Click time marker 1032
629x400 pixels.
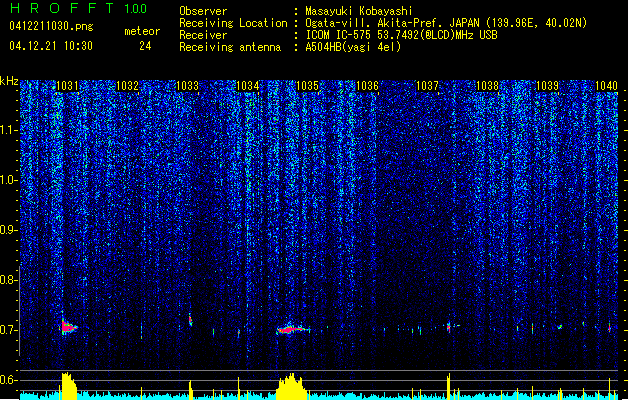click(127, 86)
